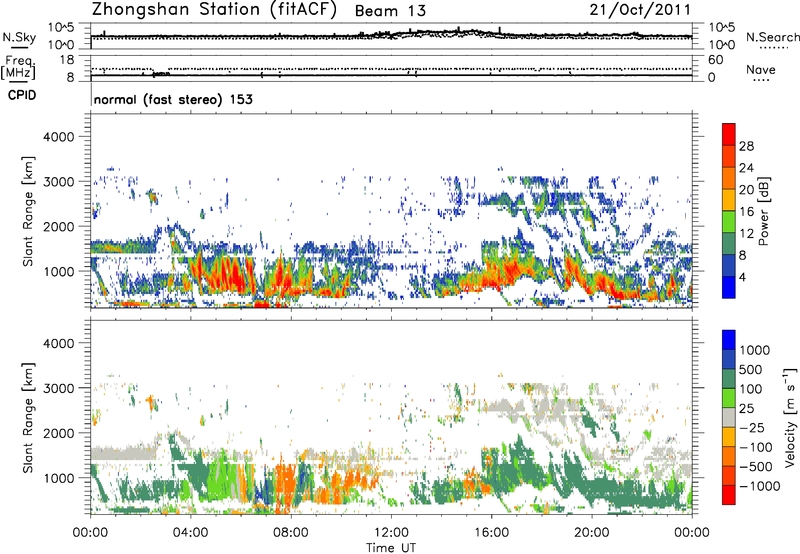Image resolution: width=800 pixels, height=554 pixels.
Task: Click the N.Search legend label
Action: (772, 37)
